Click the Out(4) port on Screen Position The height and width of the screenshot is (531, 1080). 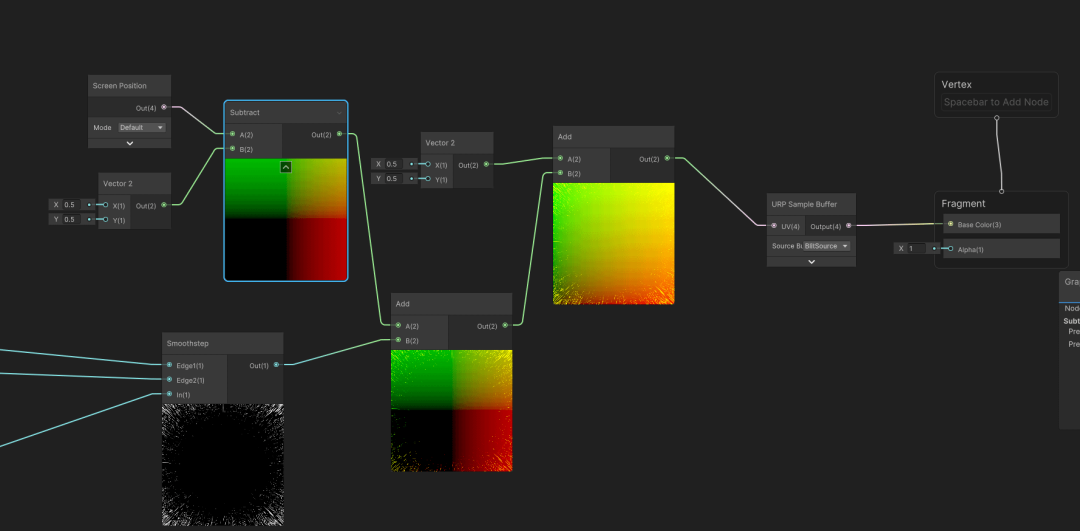click(163, 107)
